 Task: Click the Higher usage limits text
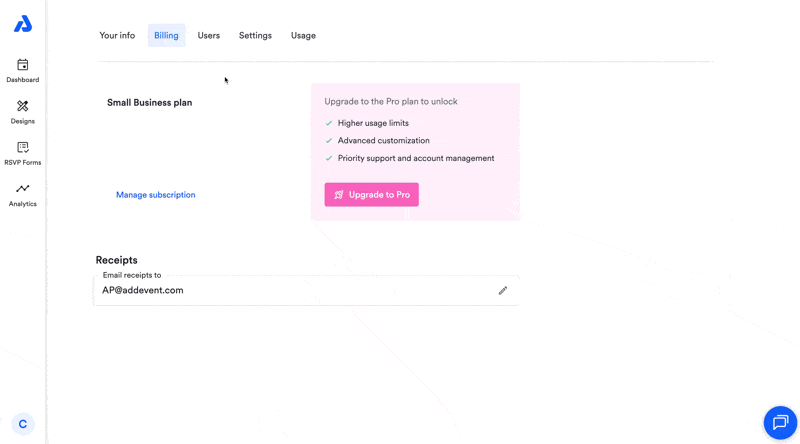(373, 123)
